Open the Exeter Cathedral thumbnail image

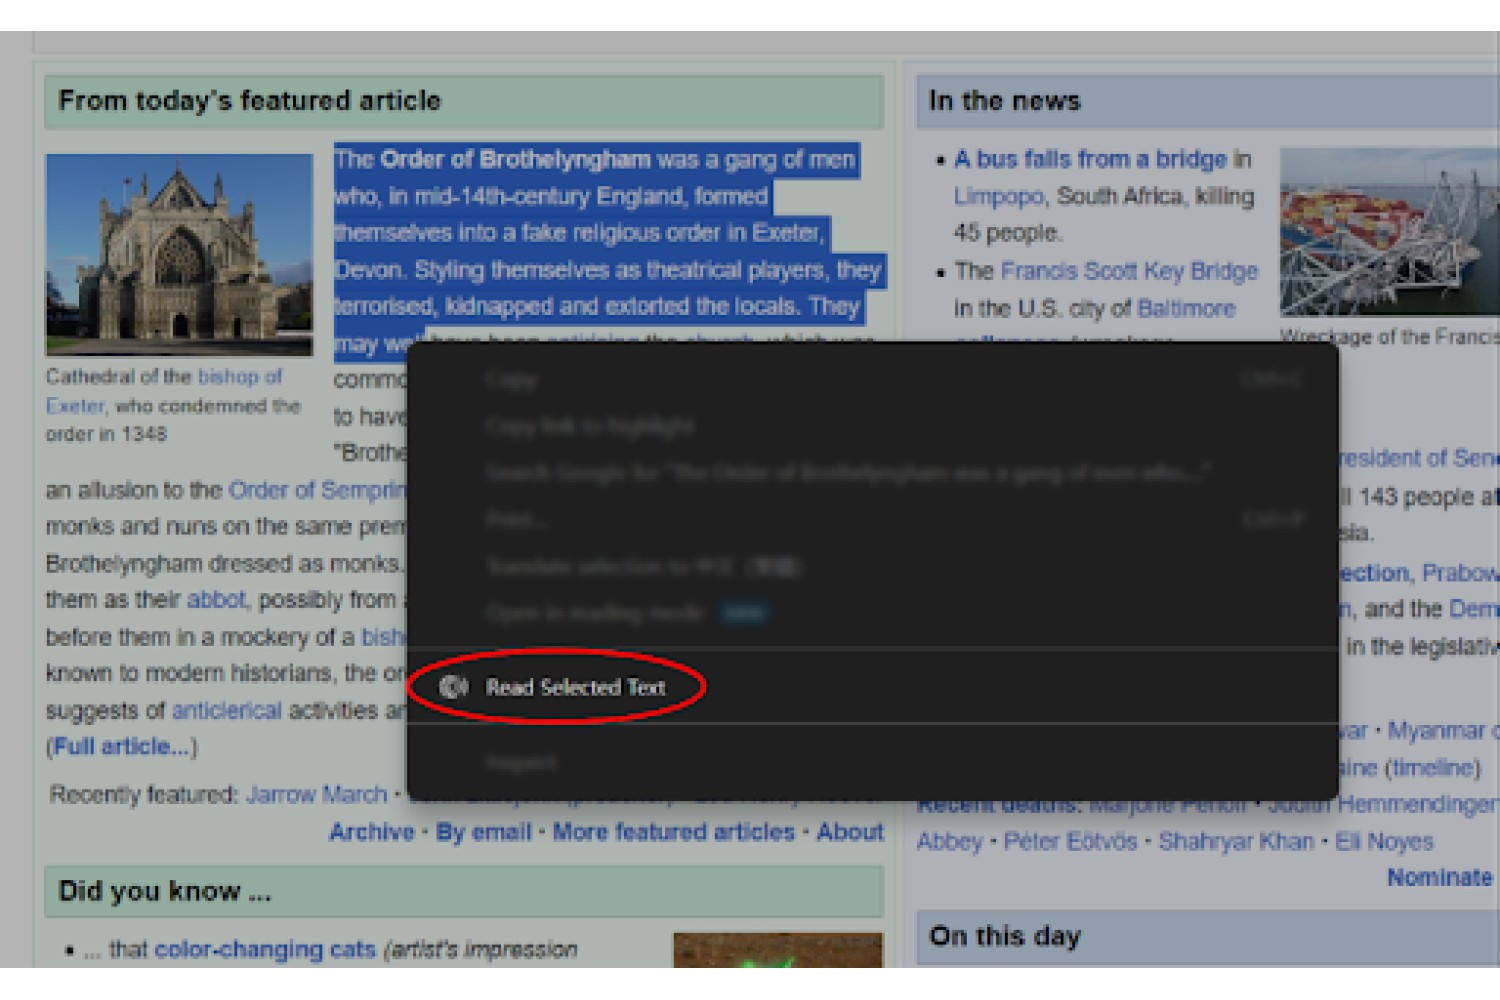click(179, 254)
